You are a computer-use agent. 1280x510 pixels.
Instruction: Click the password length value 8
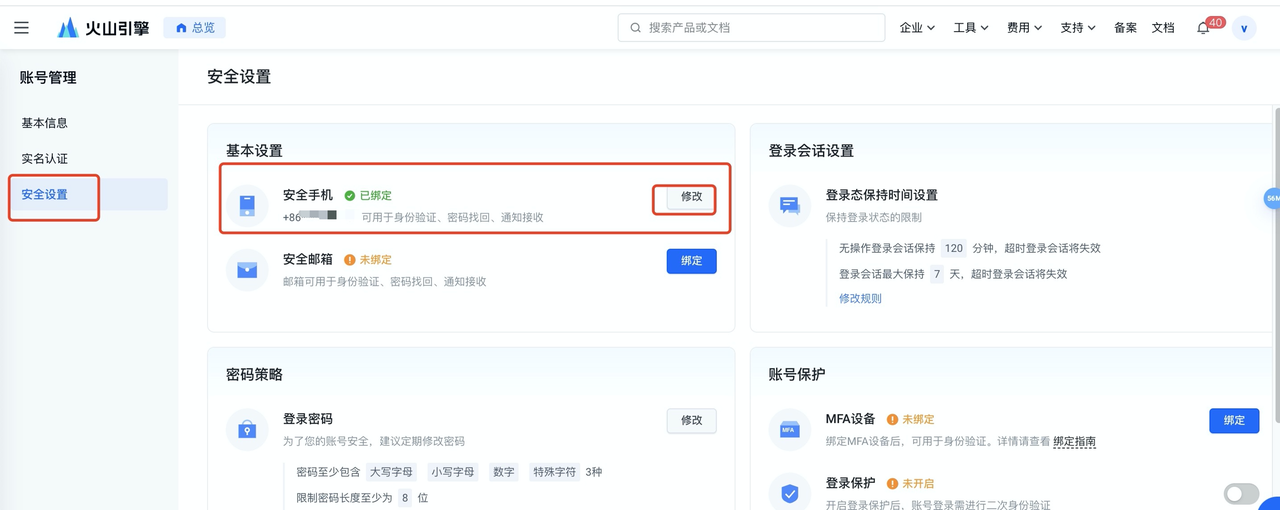point(405,498)
